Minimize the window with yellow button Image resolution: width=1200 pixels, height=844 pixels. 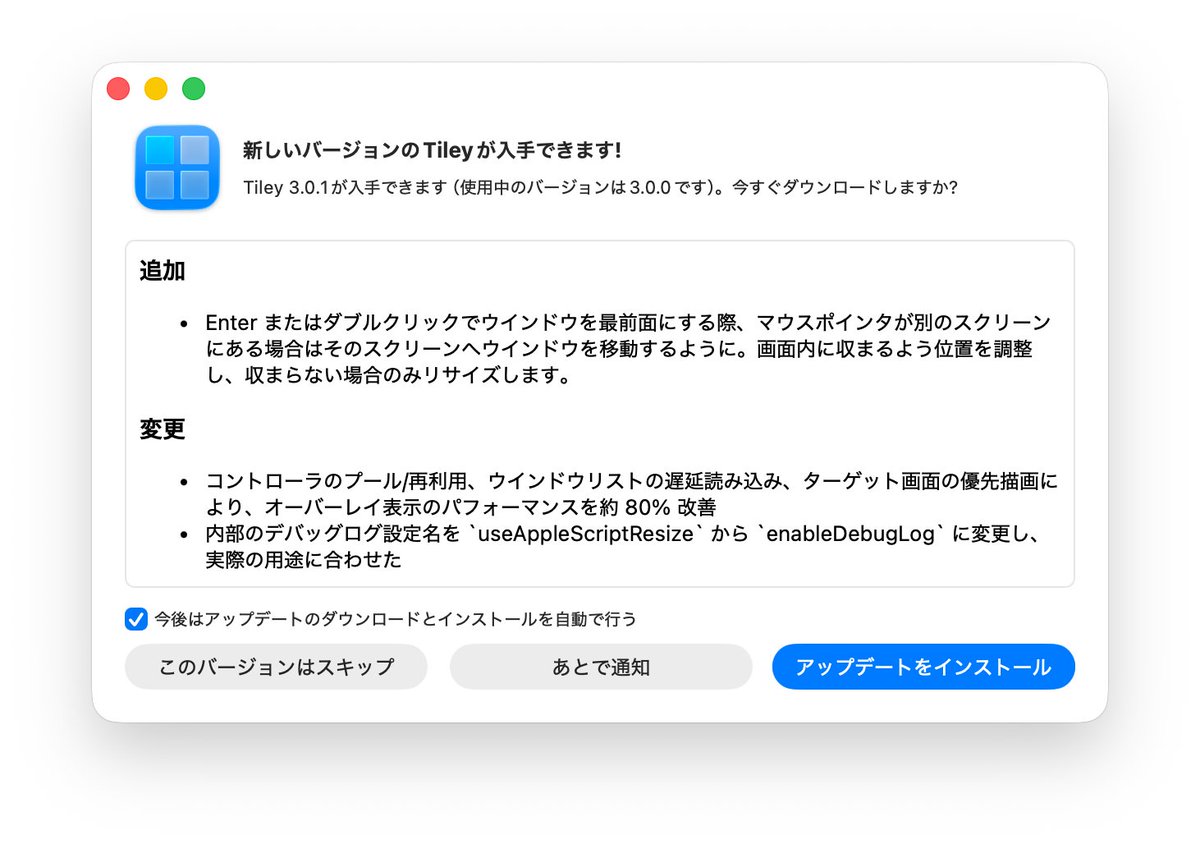[156, 88]
